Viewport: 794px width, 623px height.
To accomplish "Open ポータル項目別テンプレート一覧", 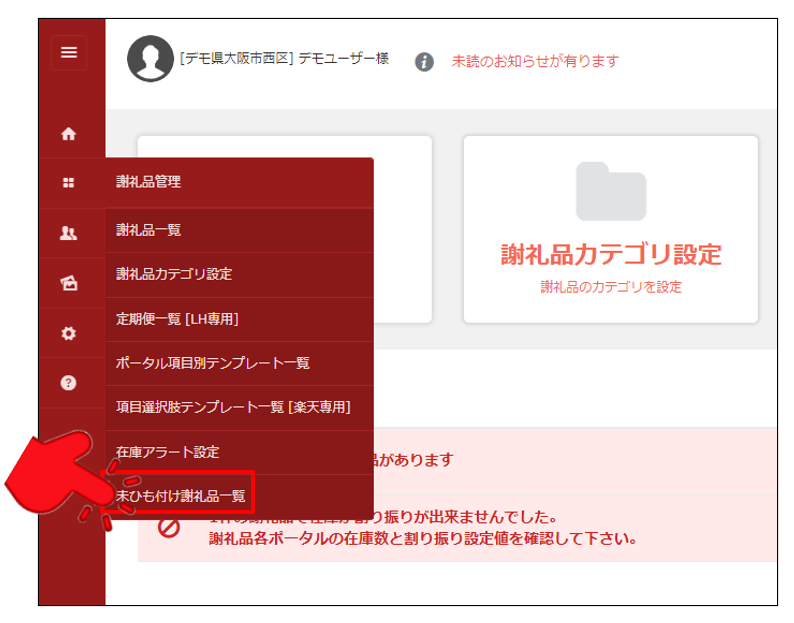I will point(213,363).
